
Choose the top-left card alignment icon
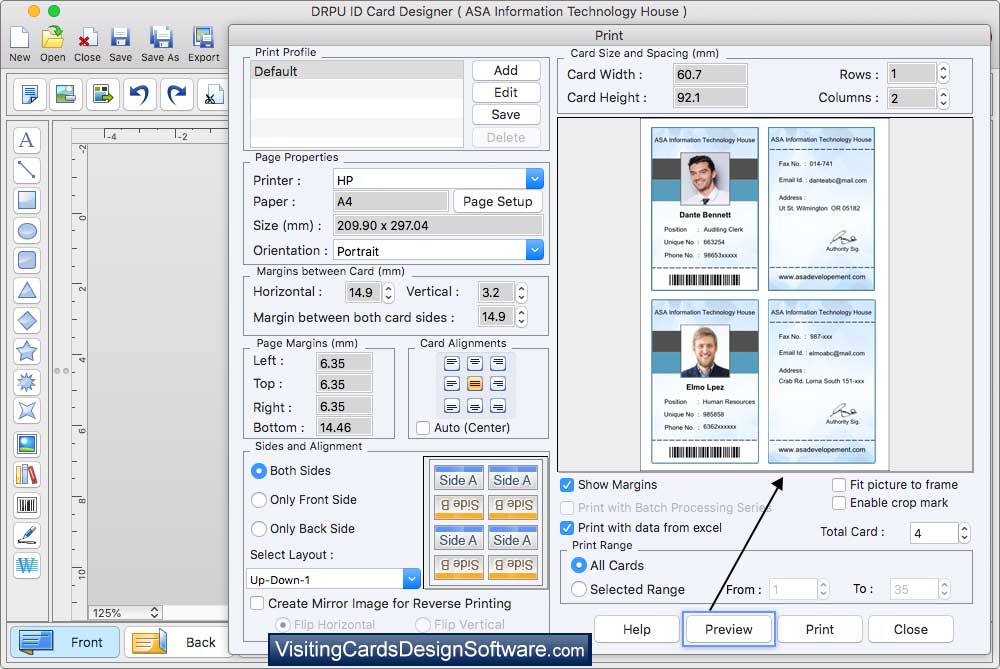pos(452,364)
